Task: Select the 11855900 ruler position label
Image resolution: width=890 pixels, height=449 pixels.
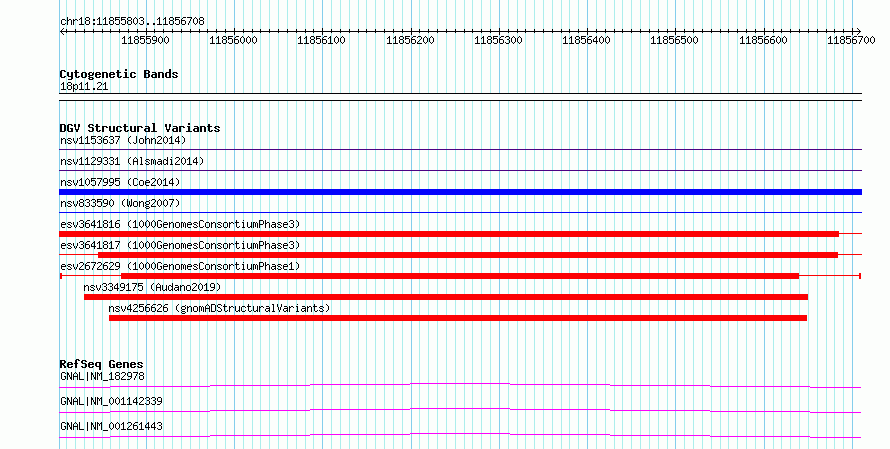Action: [x=145, y=40]
